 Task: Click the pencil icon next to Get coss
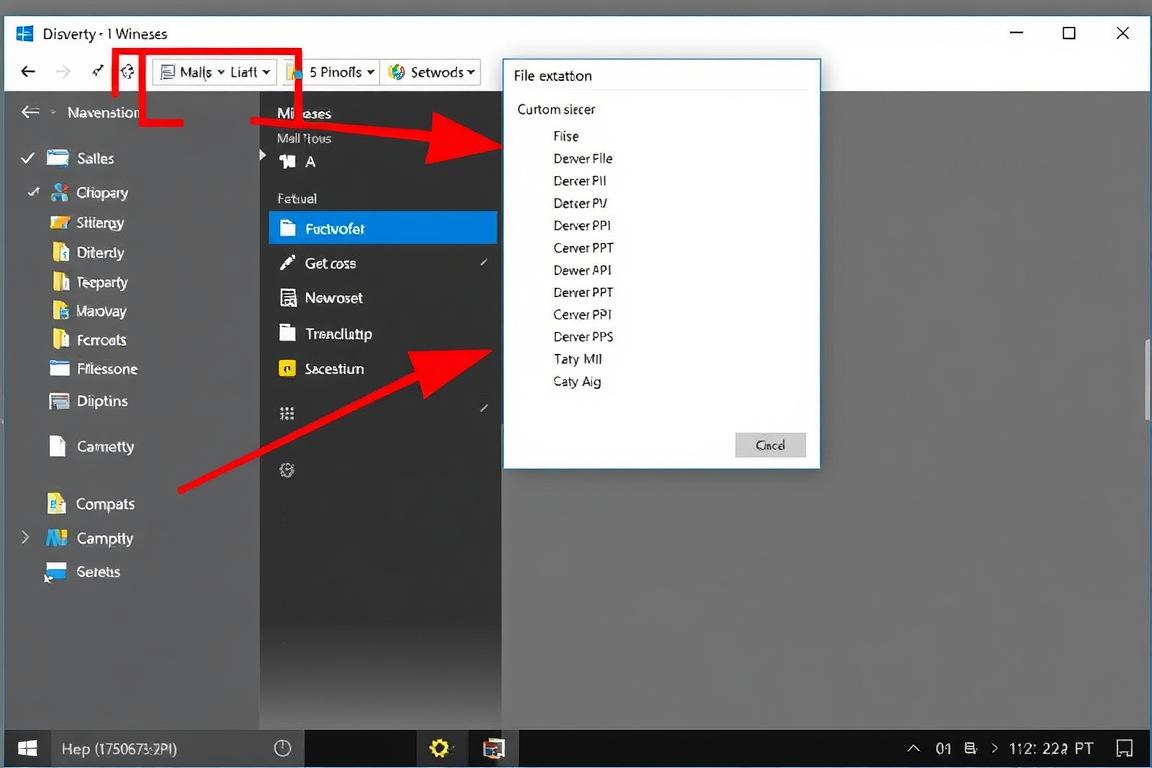[x=288, y=263]
